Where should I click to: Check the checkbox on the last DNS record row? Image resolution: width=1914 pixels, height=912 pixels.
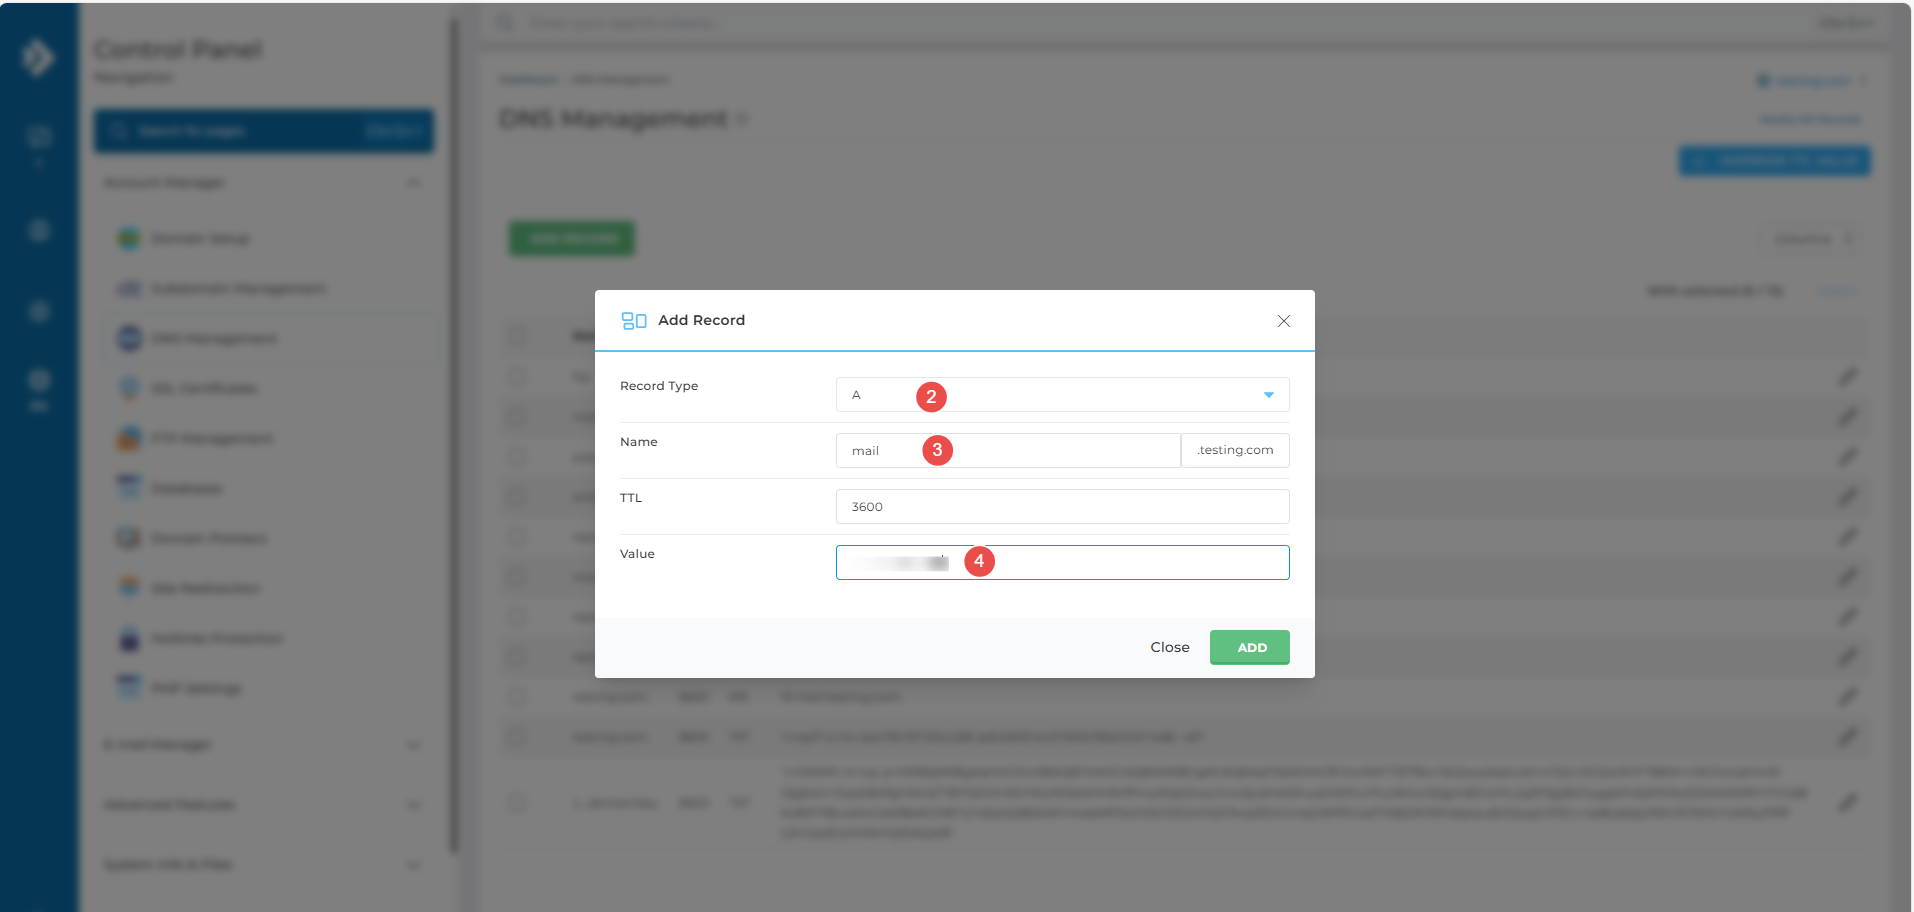517,802
